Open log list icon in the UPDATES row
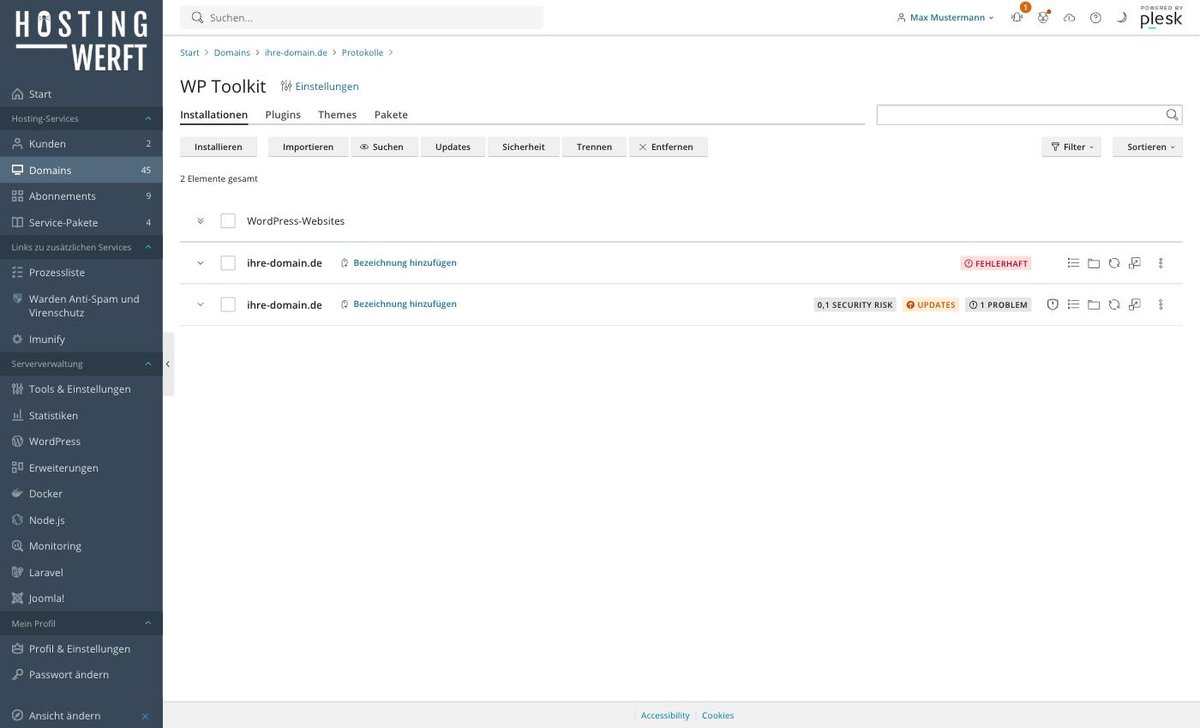 1073,304
